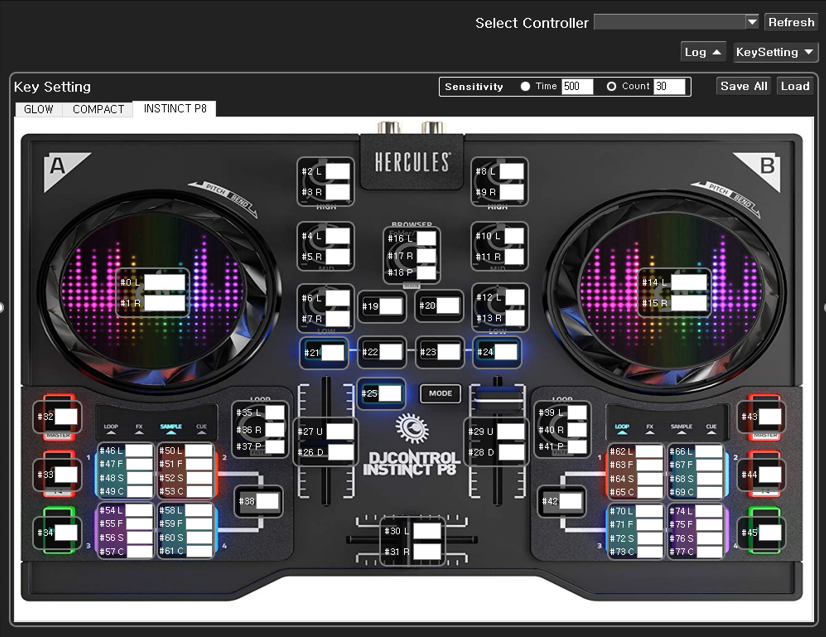Select the Time sensitivity radio button
Image resolution: width=826 pixels, height=637 pixels.
pyautogui.click(x=526, y=87)
